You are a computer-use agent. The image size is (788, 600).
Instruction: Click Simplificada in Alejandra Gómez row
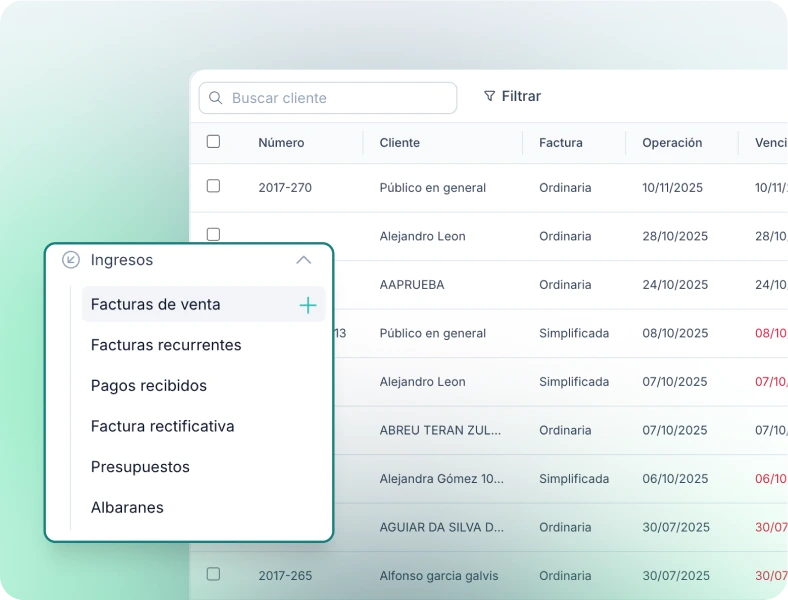click(x=574, y=478)
